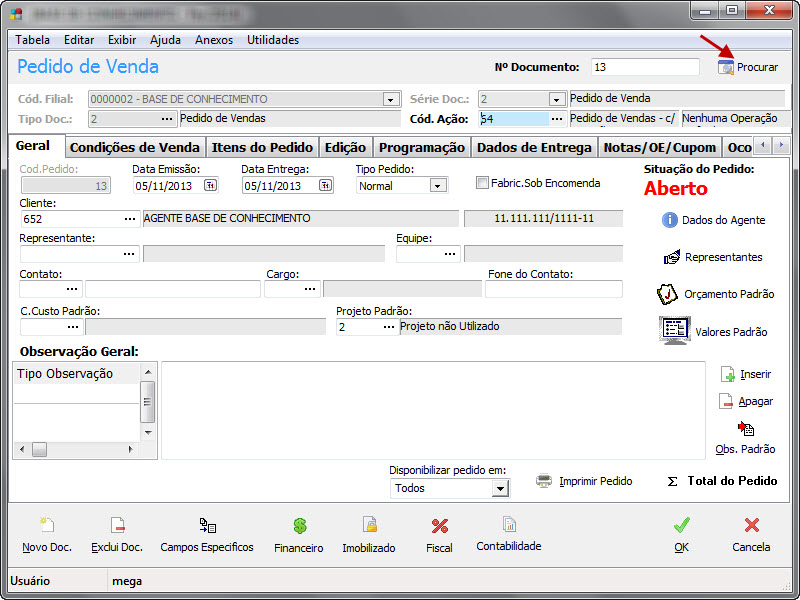Screen dimensions: 800x600
Task: Click the Imprimir Pedido printer icon
Action: click(x=544, y=481)
